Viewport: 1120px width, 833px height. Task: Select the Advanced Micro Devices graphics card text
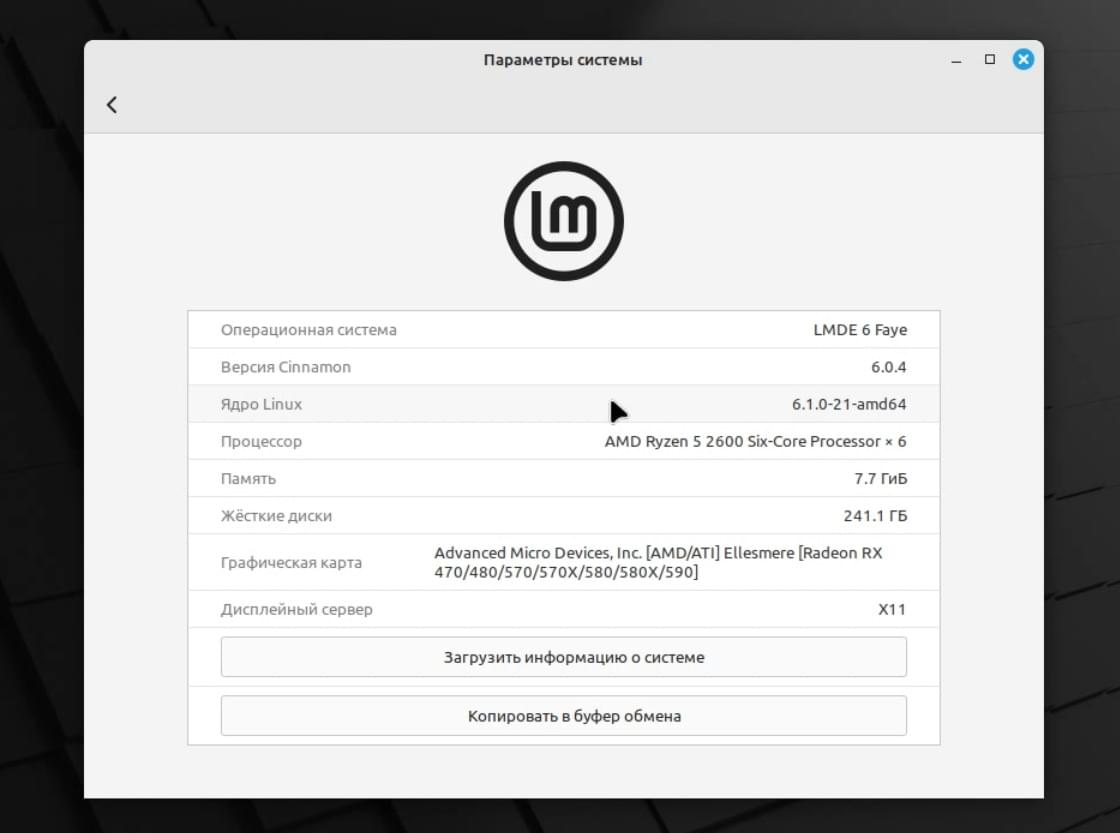[659, 562]
